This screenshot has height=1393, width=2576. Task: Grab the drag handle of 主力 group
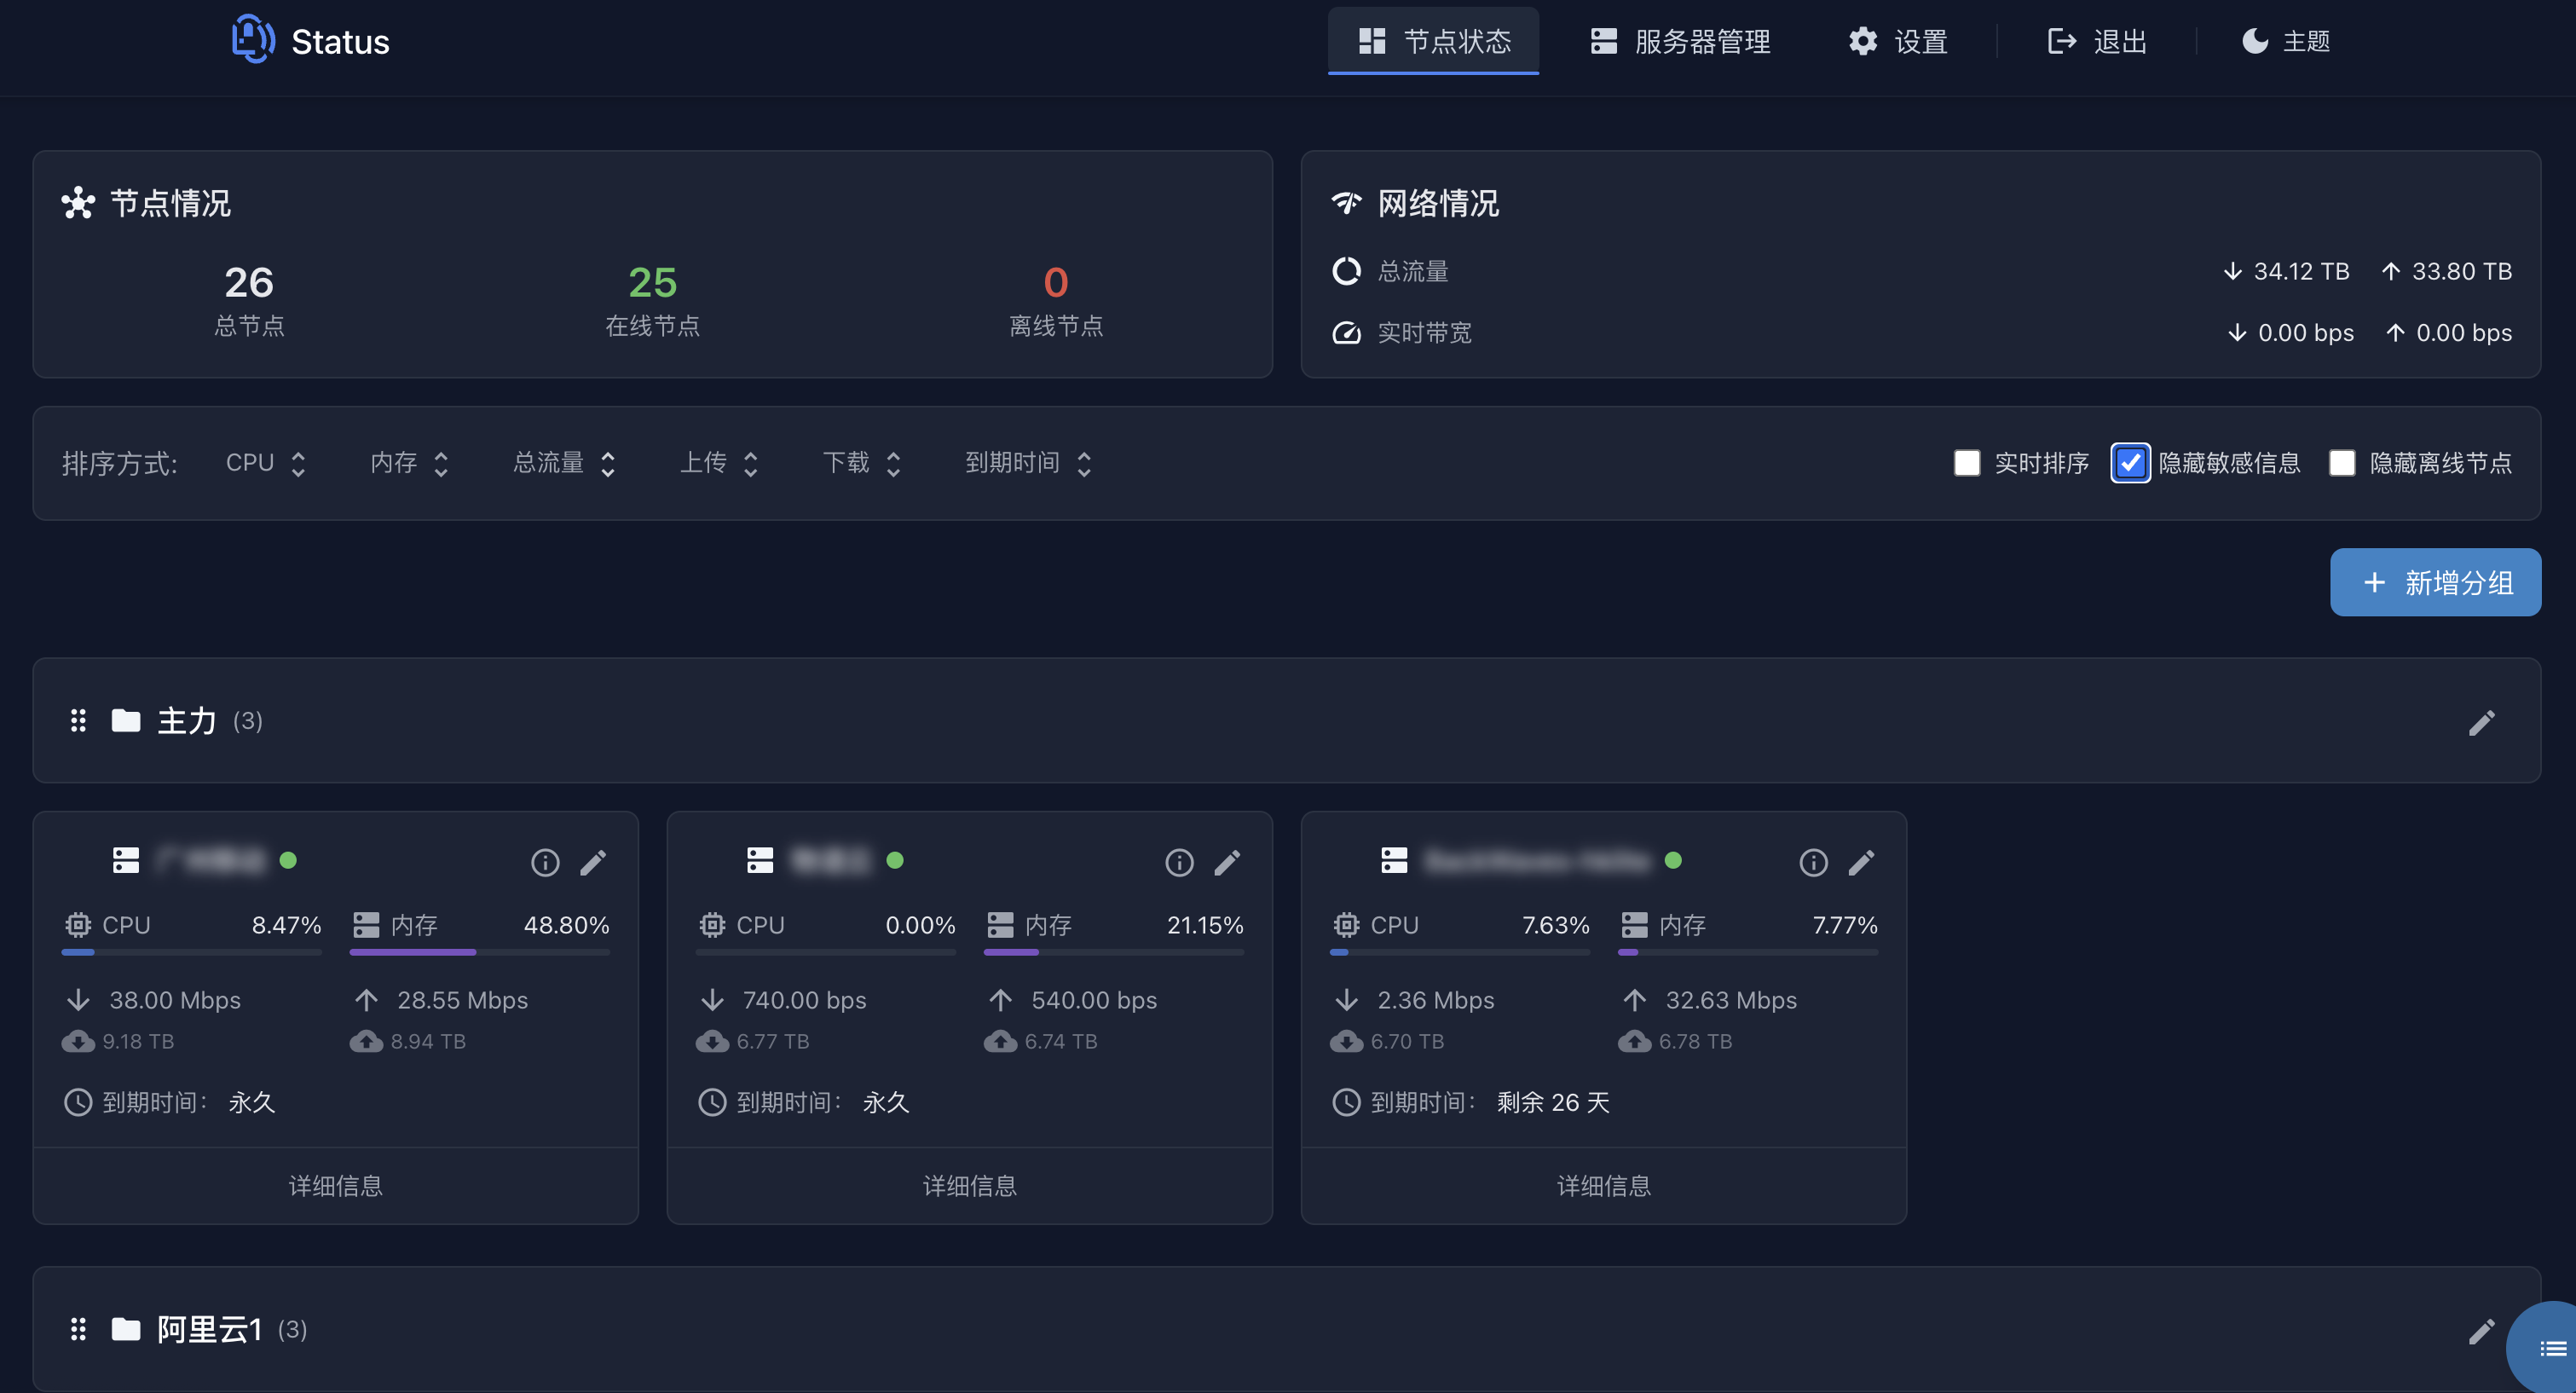point(78,721)
